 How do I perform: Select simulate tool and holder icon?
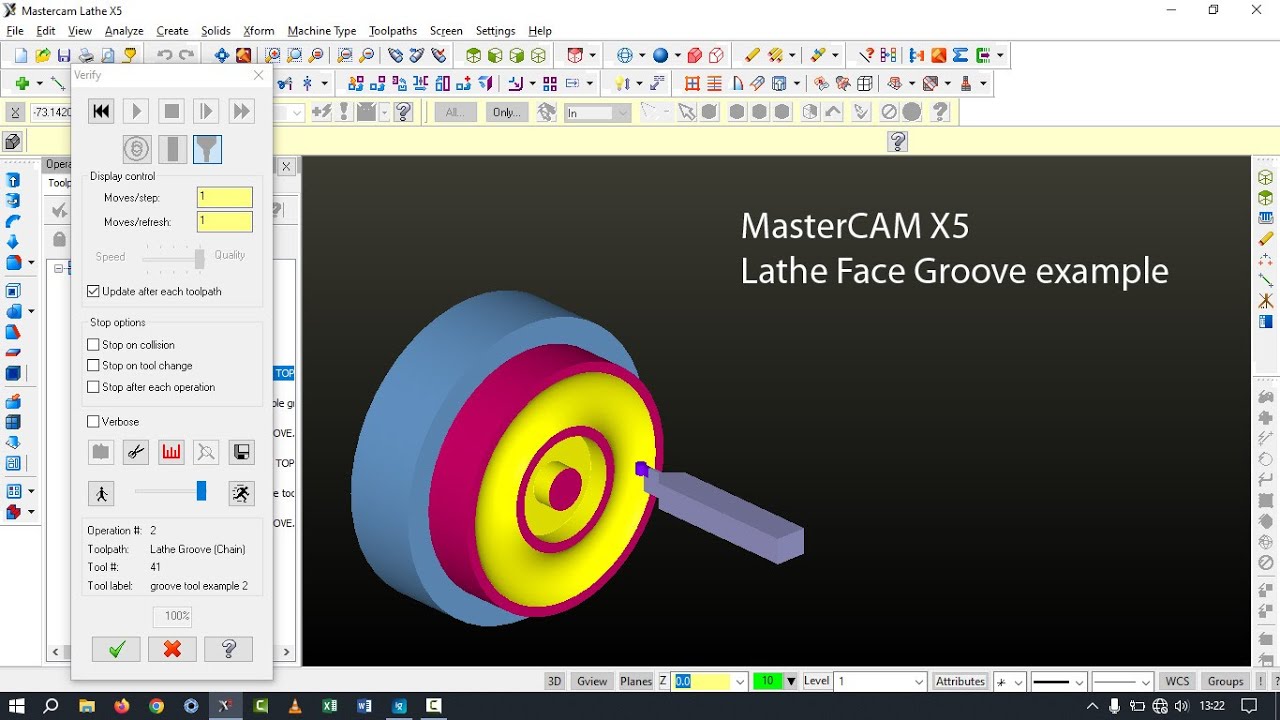(207, 149)
